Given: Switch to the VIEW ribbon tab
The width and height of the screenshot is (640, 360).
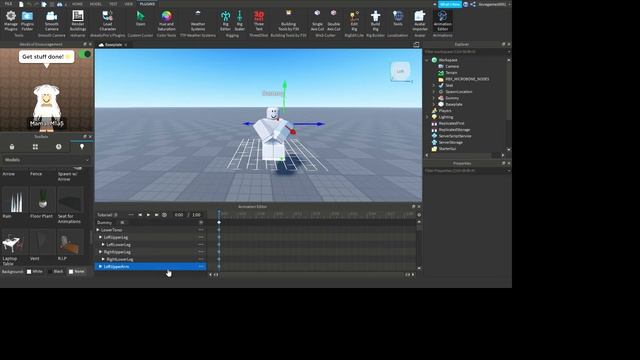Looking at the screenshot, I should [x=129, y=4].
